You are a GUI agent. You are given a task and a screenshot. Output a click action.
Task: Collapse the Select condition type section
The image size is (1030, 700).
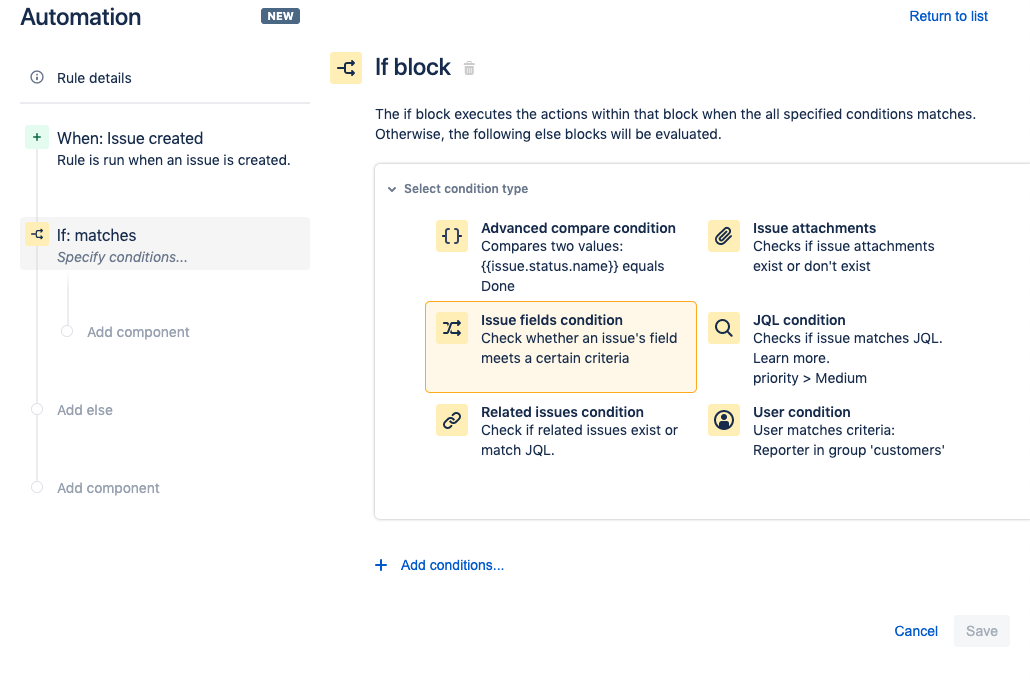[x=391, y=188]
